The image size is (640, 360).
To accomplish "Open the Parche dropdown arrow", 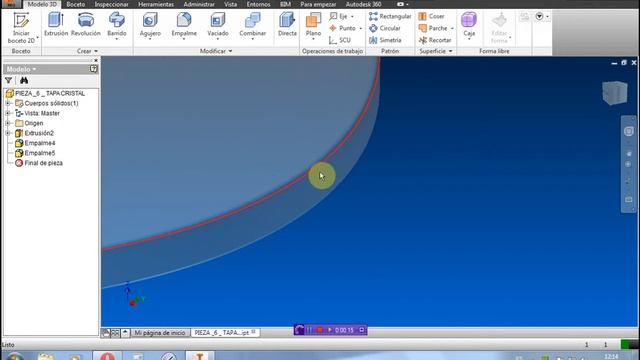I will pos(452,29).
